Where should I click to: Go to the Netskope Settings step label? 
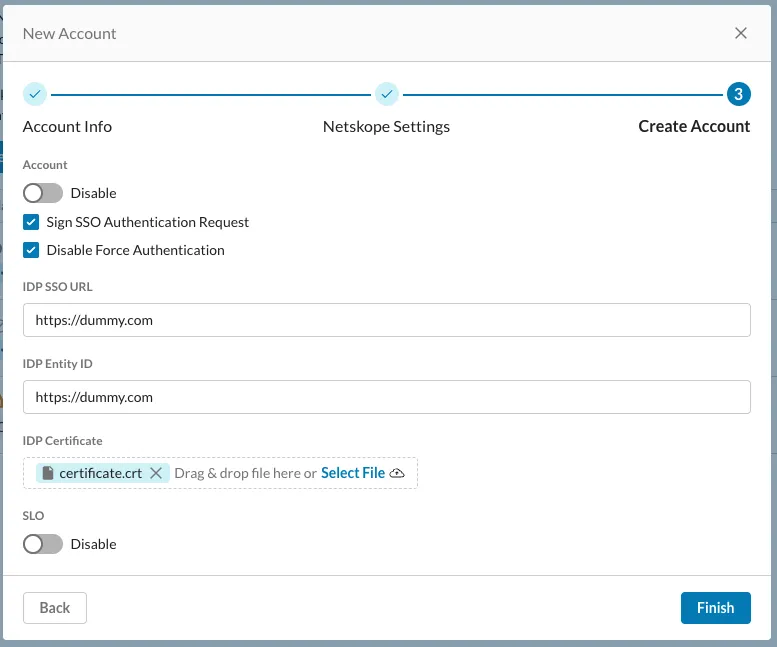386,127
